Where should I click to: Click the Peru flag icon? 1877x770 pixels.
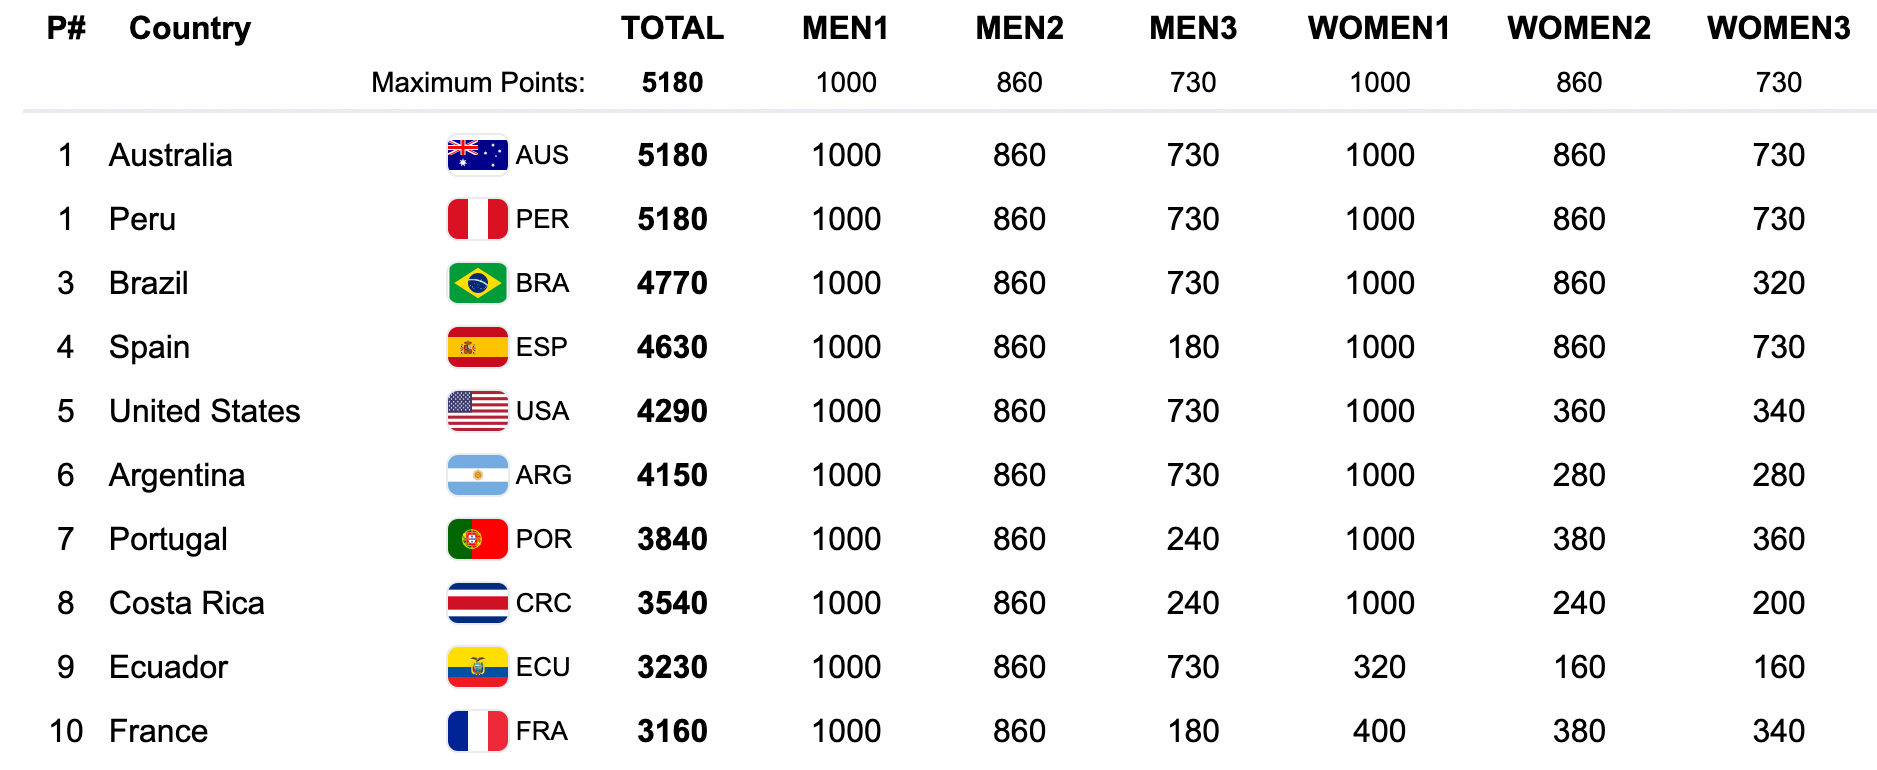click(477, 219)
